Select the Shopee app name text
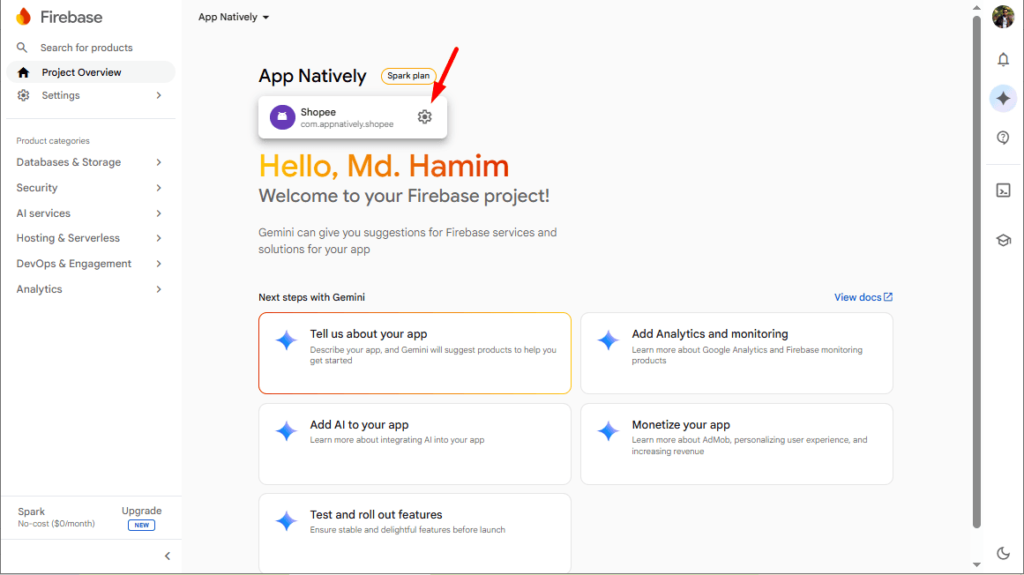Viewport: 1024px width, 575px height. [x=318, y=112]
